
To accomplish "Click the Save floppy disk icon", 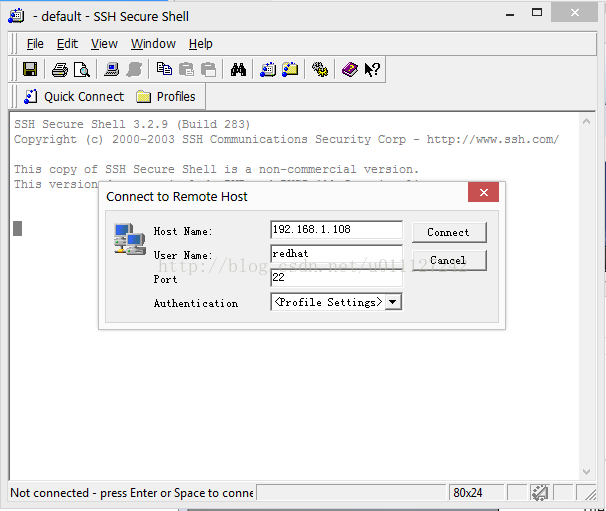I will pyautogui.click(x=30, y=70).
